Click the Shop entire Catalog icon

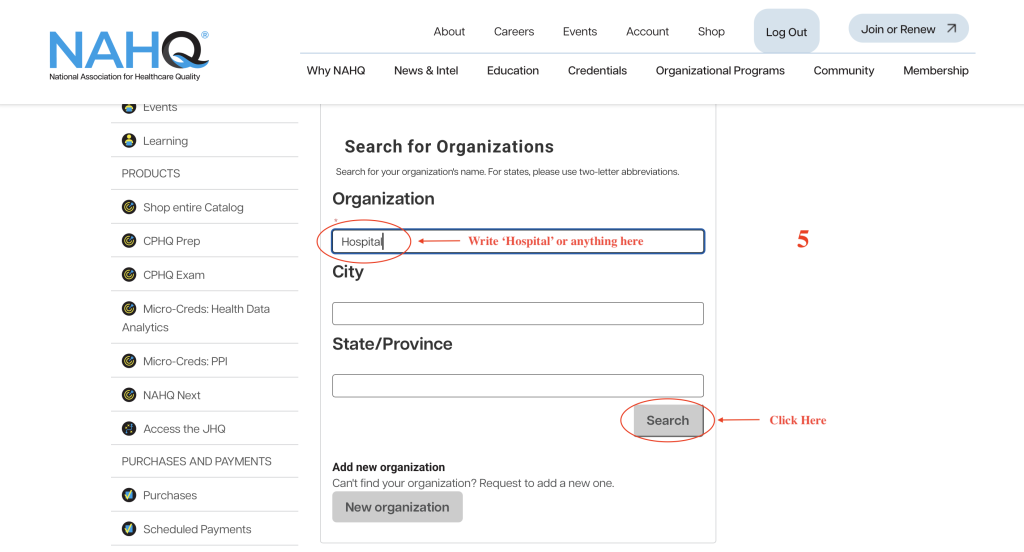pos(129,207)
